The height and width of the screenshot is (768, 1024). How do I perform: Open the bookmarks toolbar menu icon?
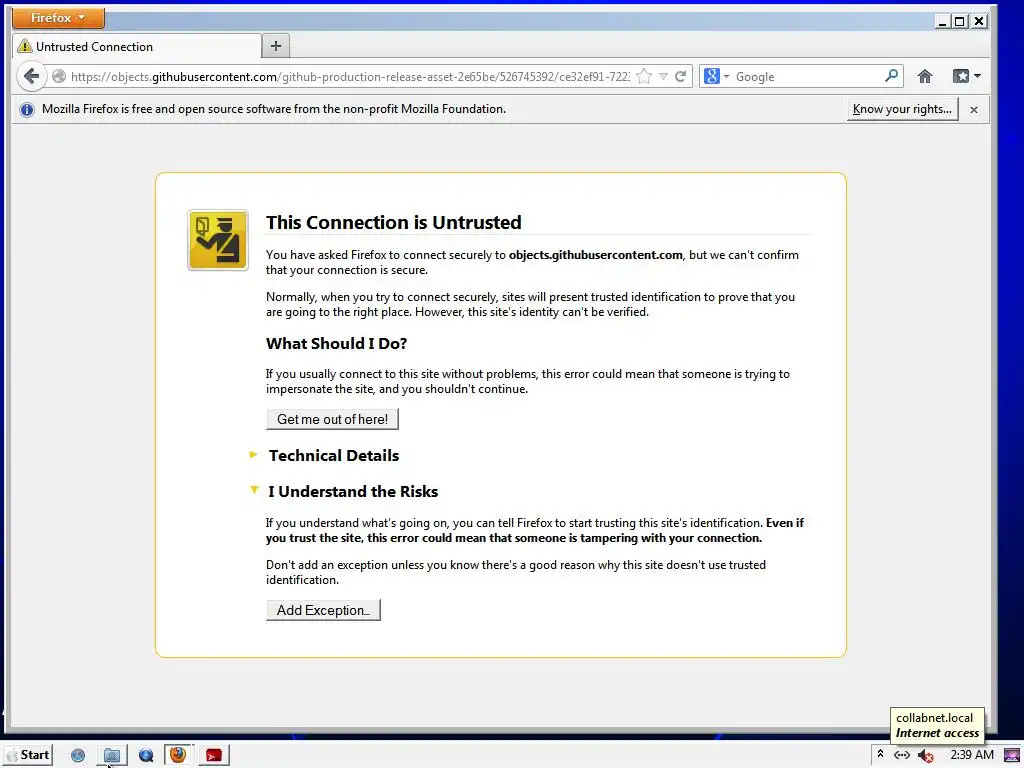[x=967, y=76]
